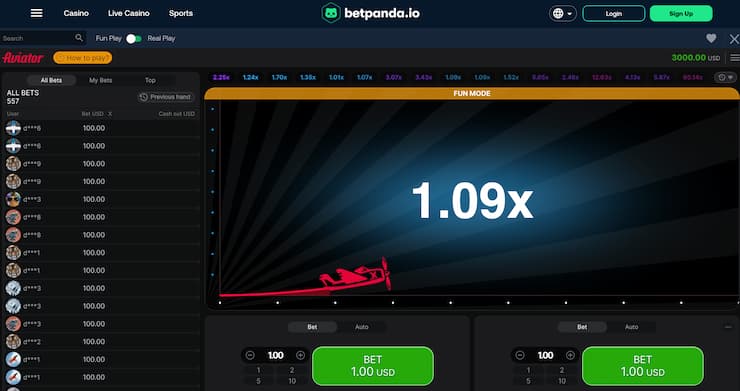Open the globe language selector

[563, 13]
